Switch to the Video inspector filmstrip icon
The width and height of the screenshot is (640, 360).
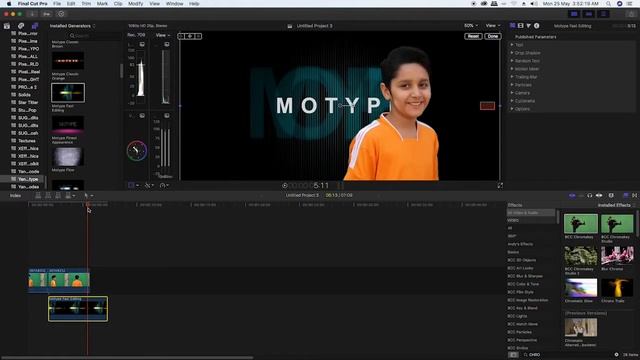[x=520, y=26]
